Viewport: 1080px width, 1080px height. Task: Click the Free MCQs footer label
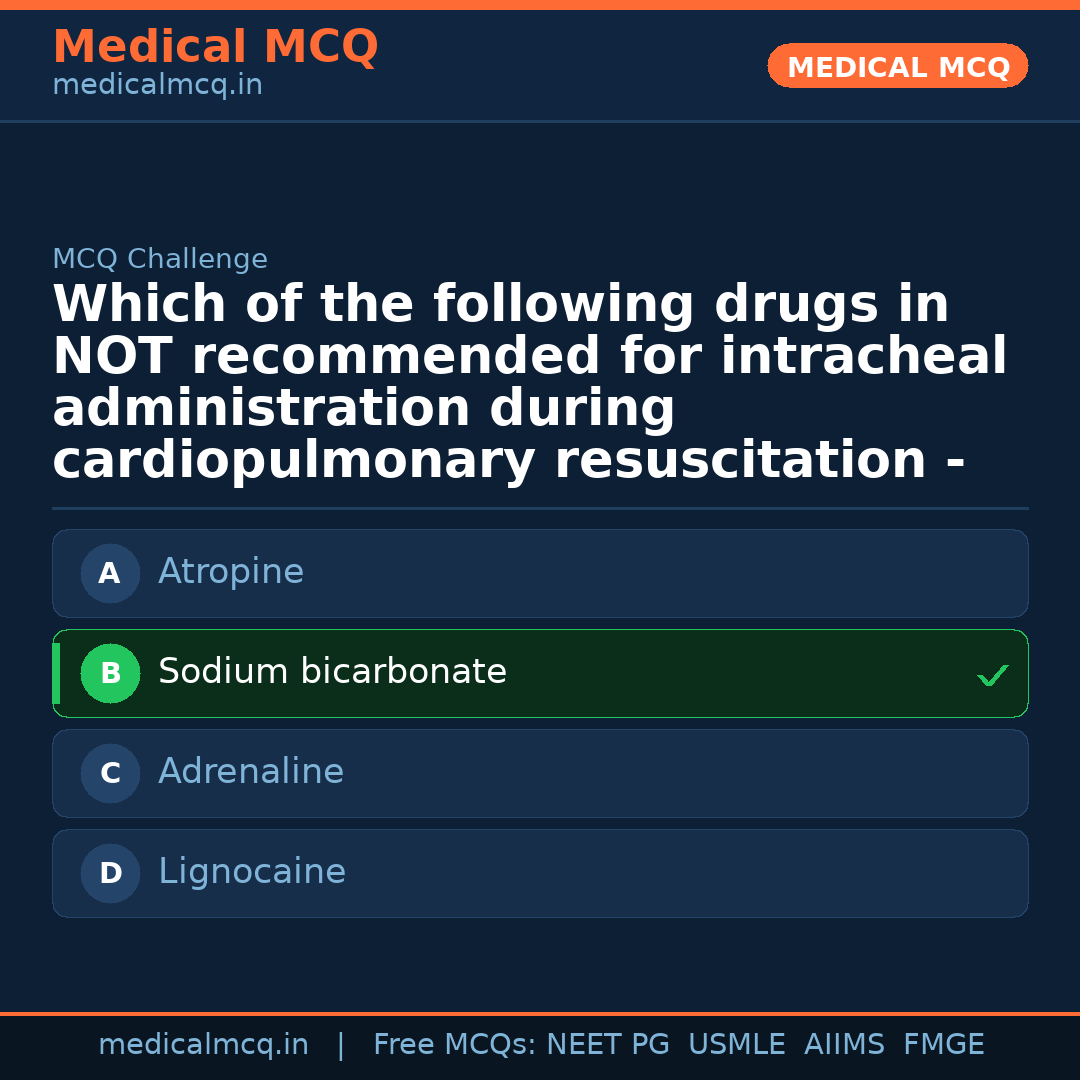click(x=454, y=1045)
